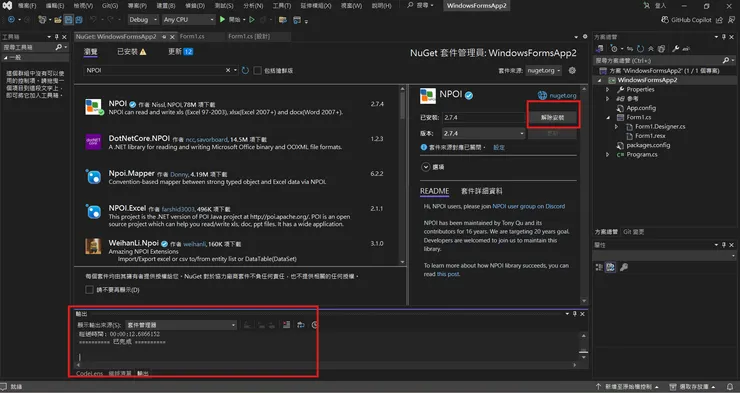Open the 'this post' link in README
Viewport: 740px width, 393px height.
tap(448, 274)
